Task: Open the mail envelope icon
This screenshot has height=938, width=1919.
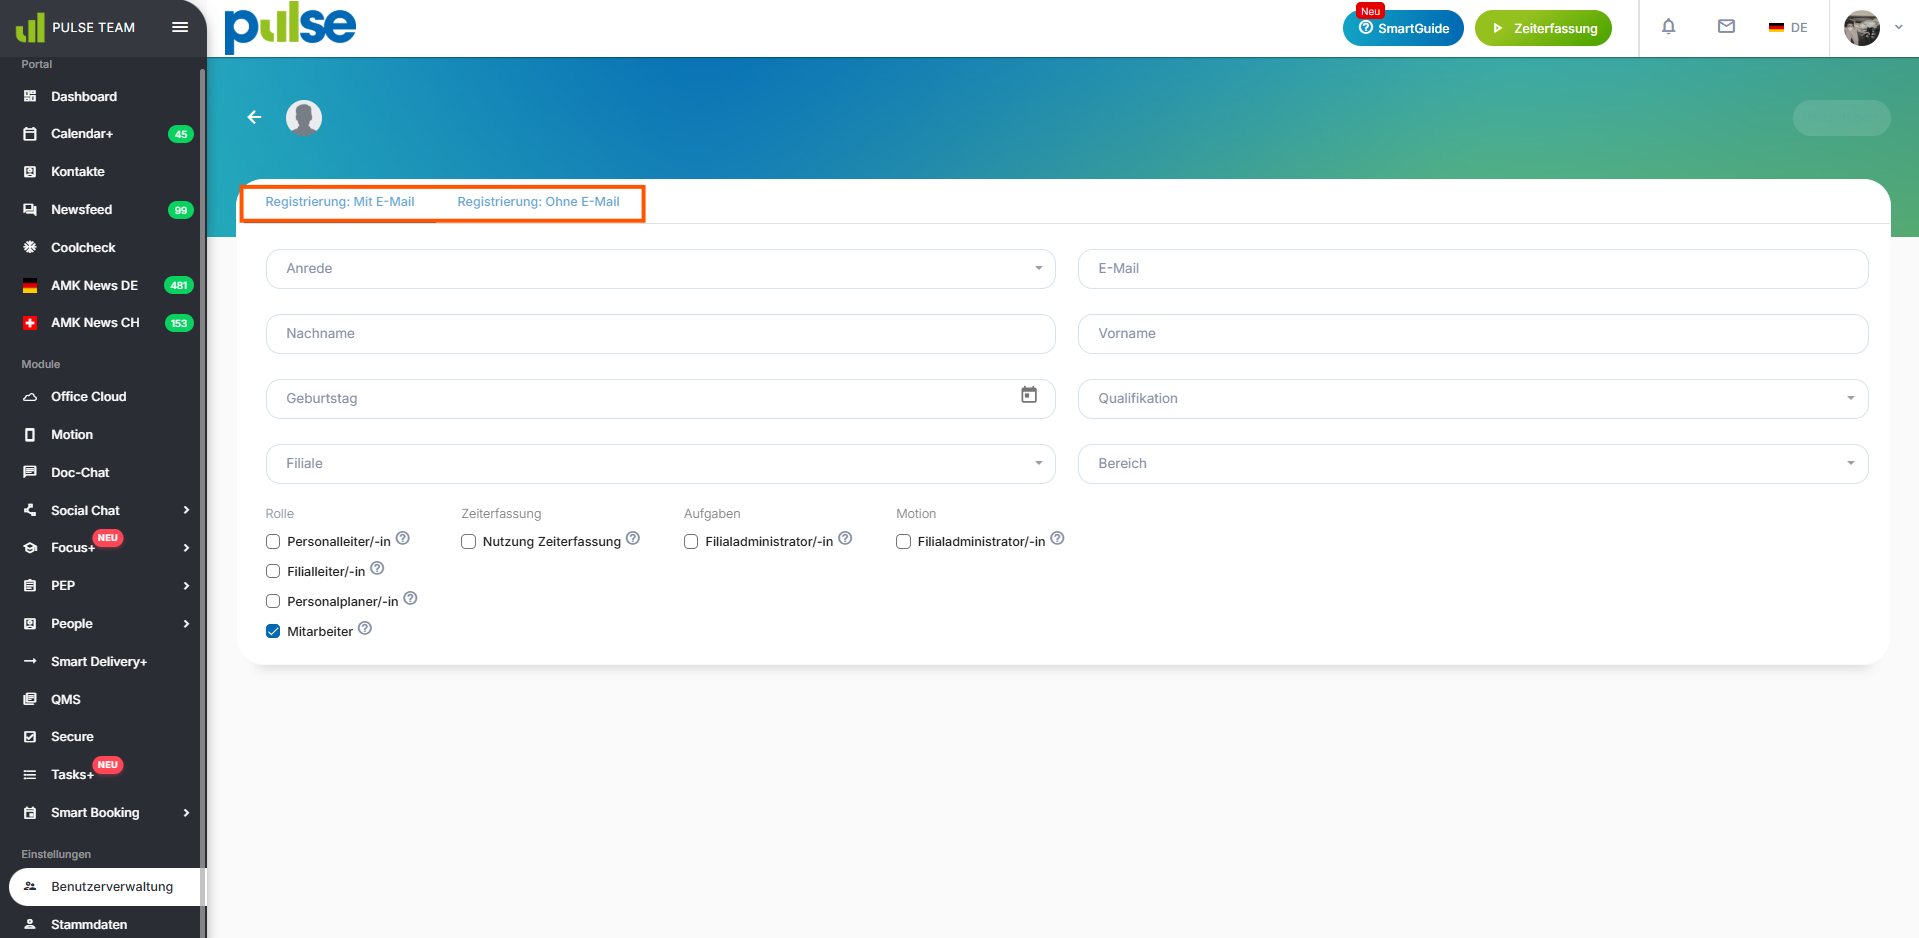Action: tap(1726, 27)
